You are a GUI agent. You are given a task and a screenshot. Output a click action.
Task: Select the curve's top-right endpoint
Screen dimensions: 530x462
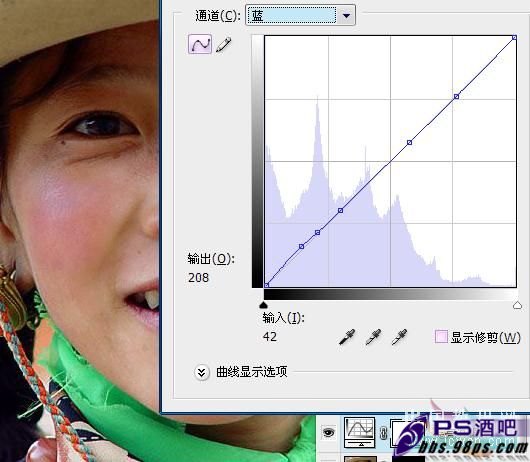[x=514, y=38]
